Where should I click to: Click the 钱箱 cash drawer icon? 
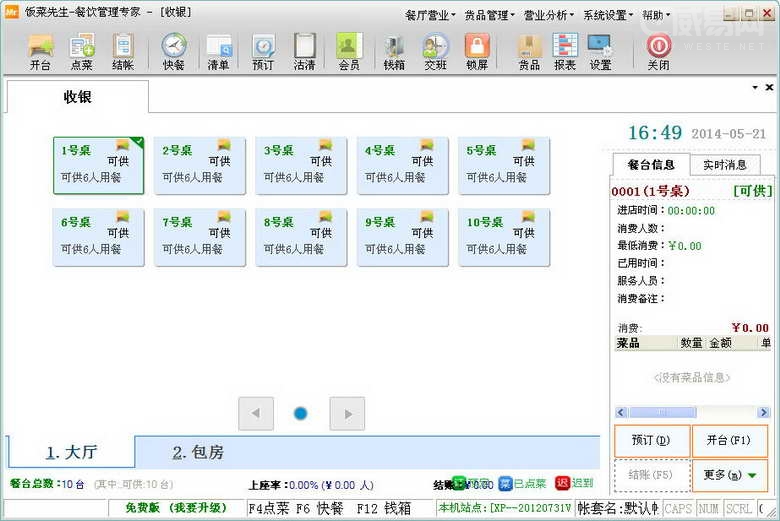point(394,51)
